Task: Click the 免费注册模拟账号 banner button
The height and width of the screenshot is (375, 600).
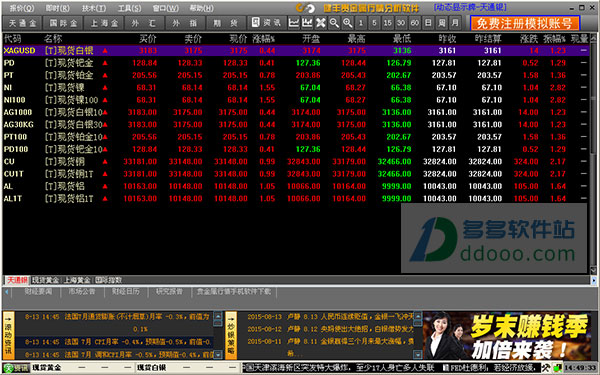Action: [525, 23]
